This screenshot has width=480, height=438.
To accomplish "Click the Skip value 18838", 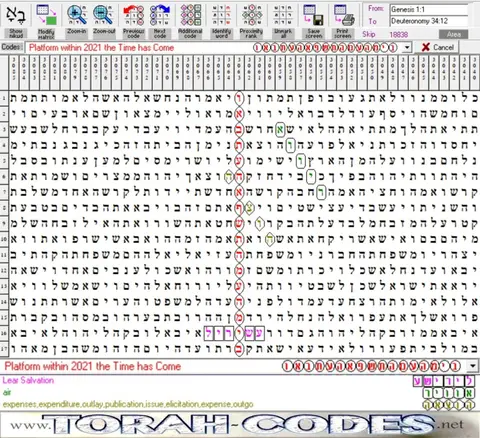I will tap(399, 34).
